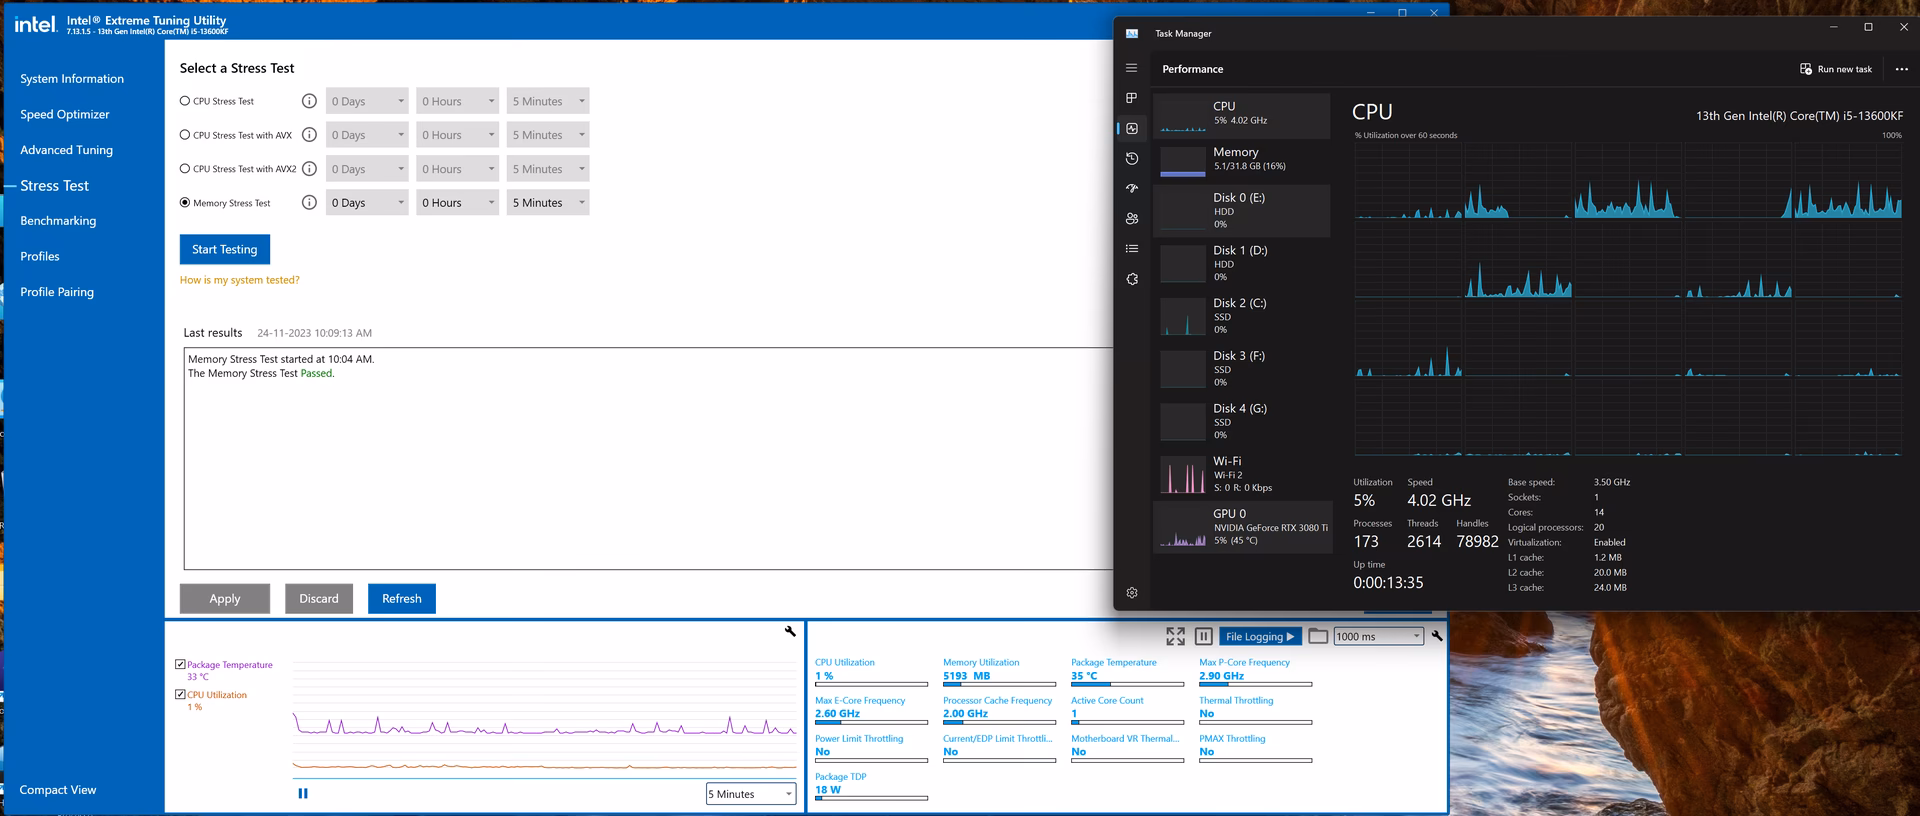The height and width of the screenshot is (816, 1920).
Task: Open Details page in Task Manager sidebar
Action: [1131, 248]
